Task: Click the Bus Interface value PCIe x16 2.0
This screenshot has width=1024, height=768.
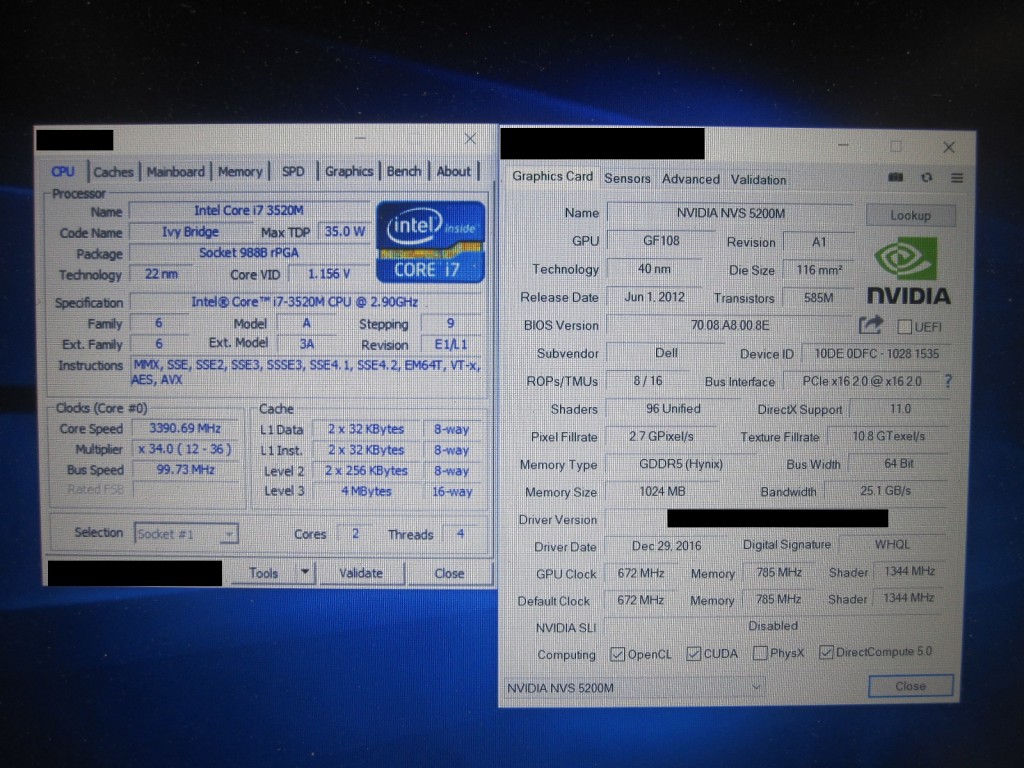Action: point(861,381)
